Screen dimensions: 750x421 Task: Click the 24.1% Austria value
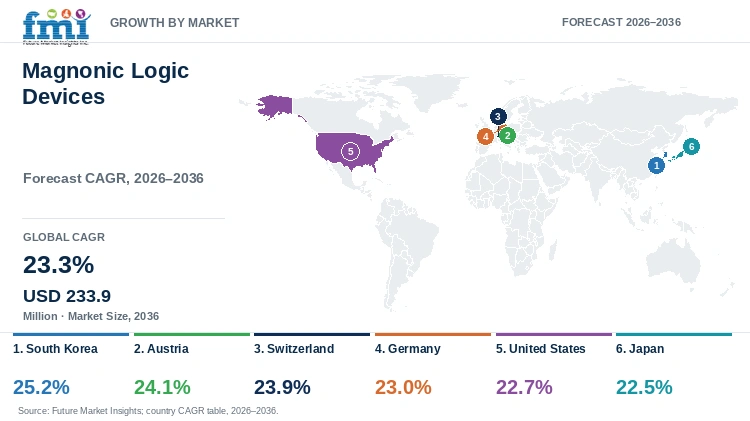pos(162,387)
